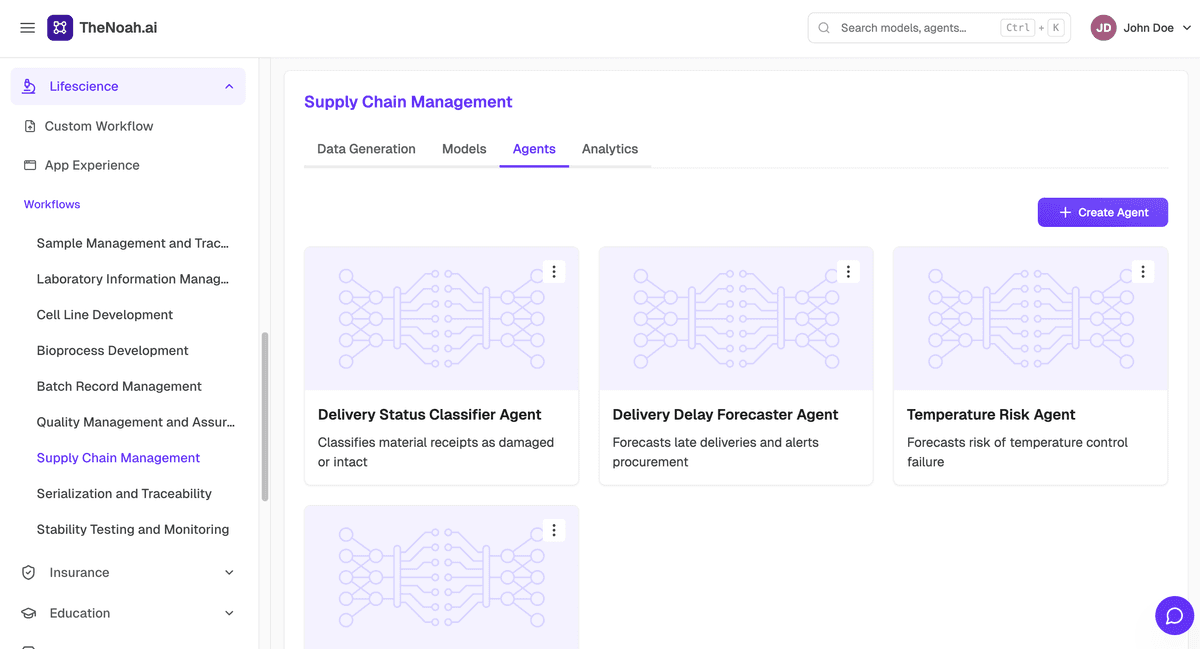Open Temperature Risk Agent thumbnail
This screenshot has width=1200, height=649.
point(1030,318)
